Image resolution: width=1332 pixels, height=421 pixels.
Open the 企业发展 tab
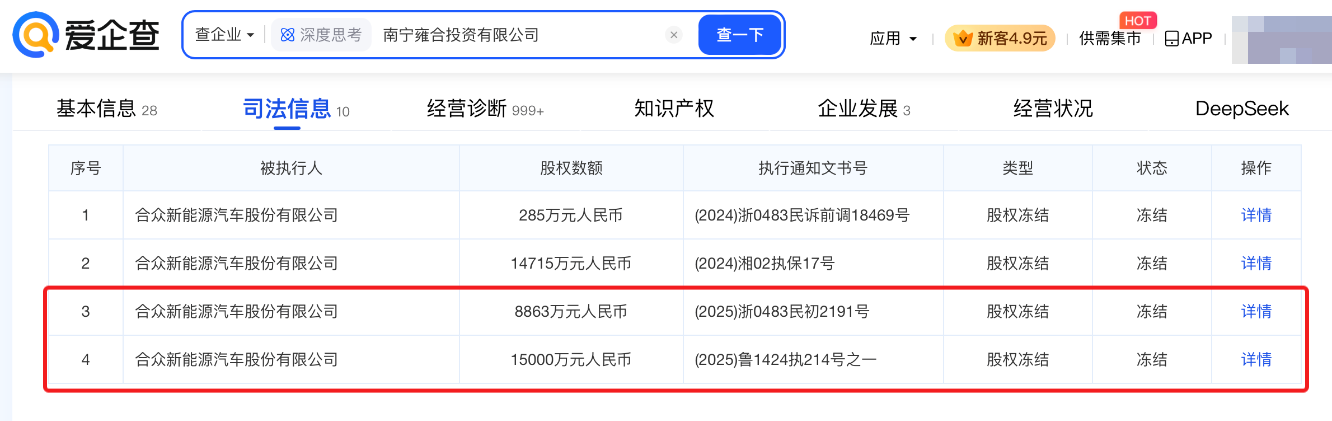858,108
